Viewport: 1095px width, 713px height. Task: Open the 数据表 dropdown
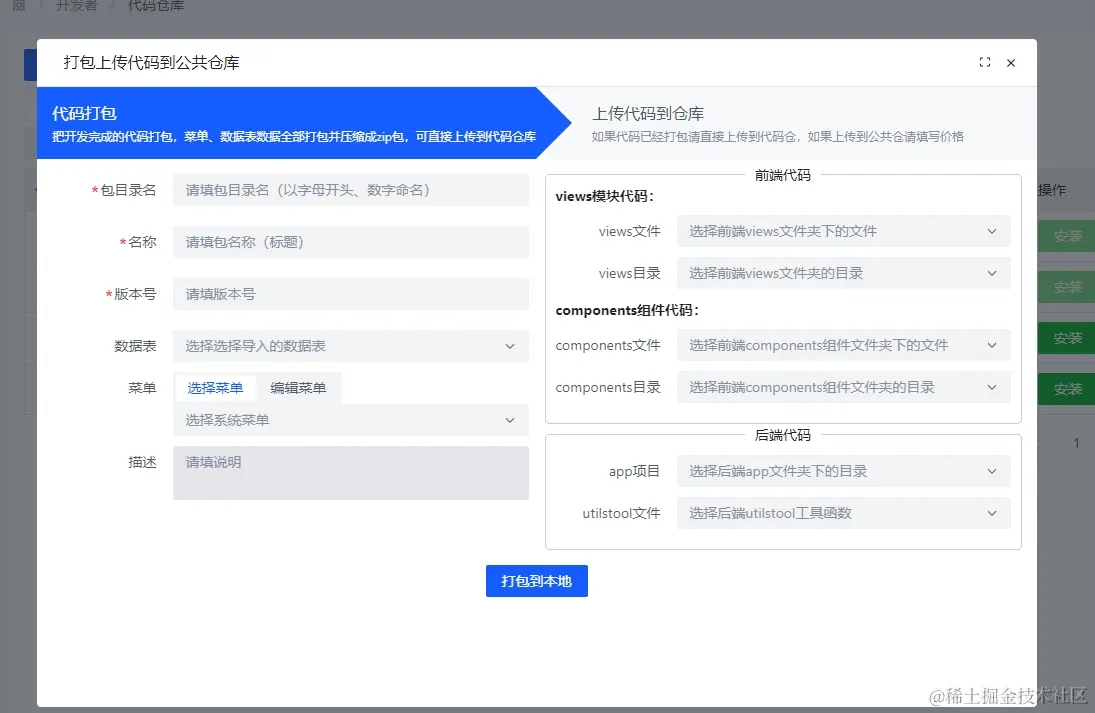tap(351, 346)
